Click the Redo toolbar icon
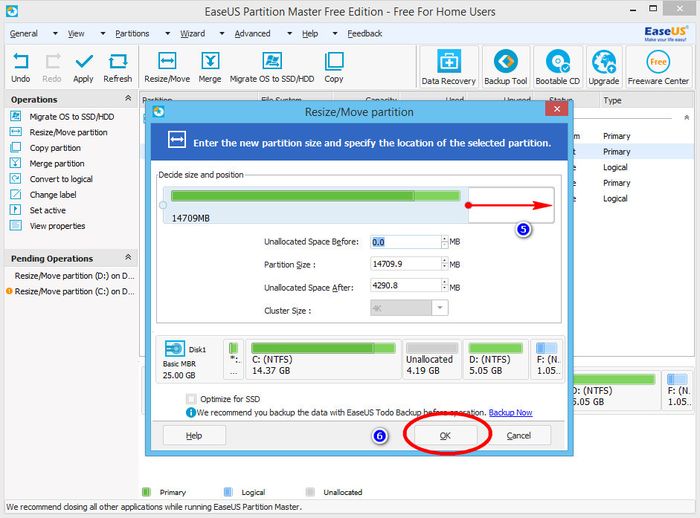The width and height of the screenshot is (700, 518). click(x=52, y=61)
